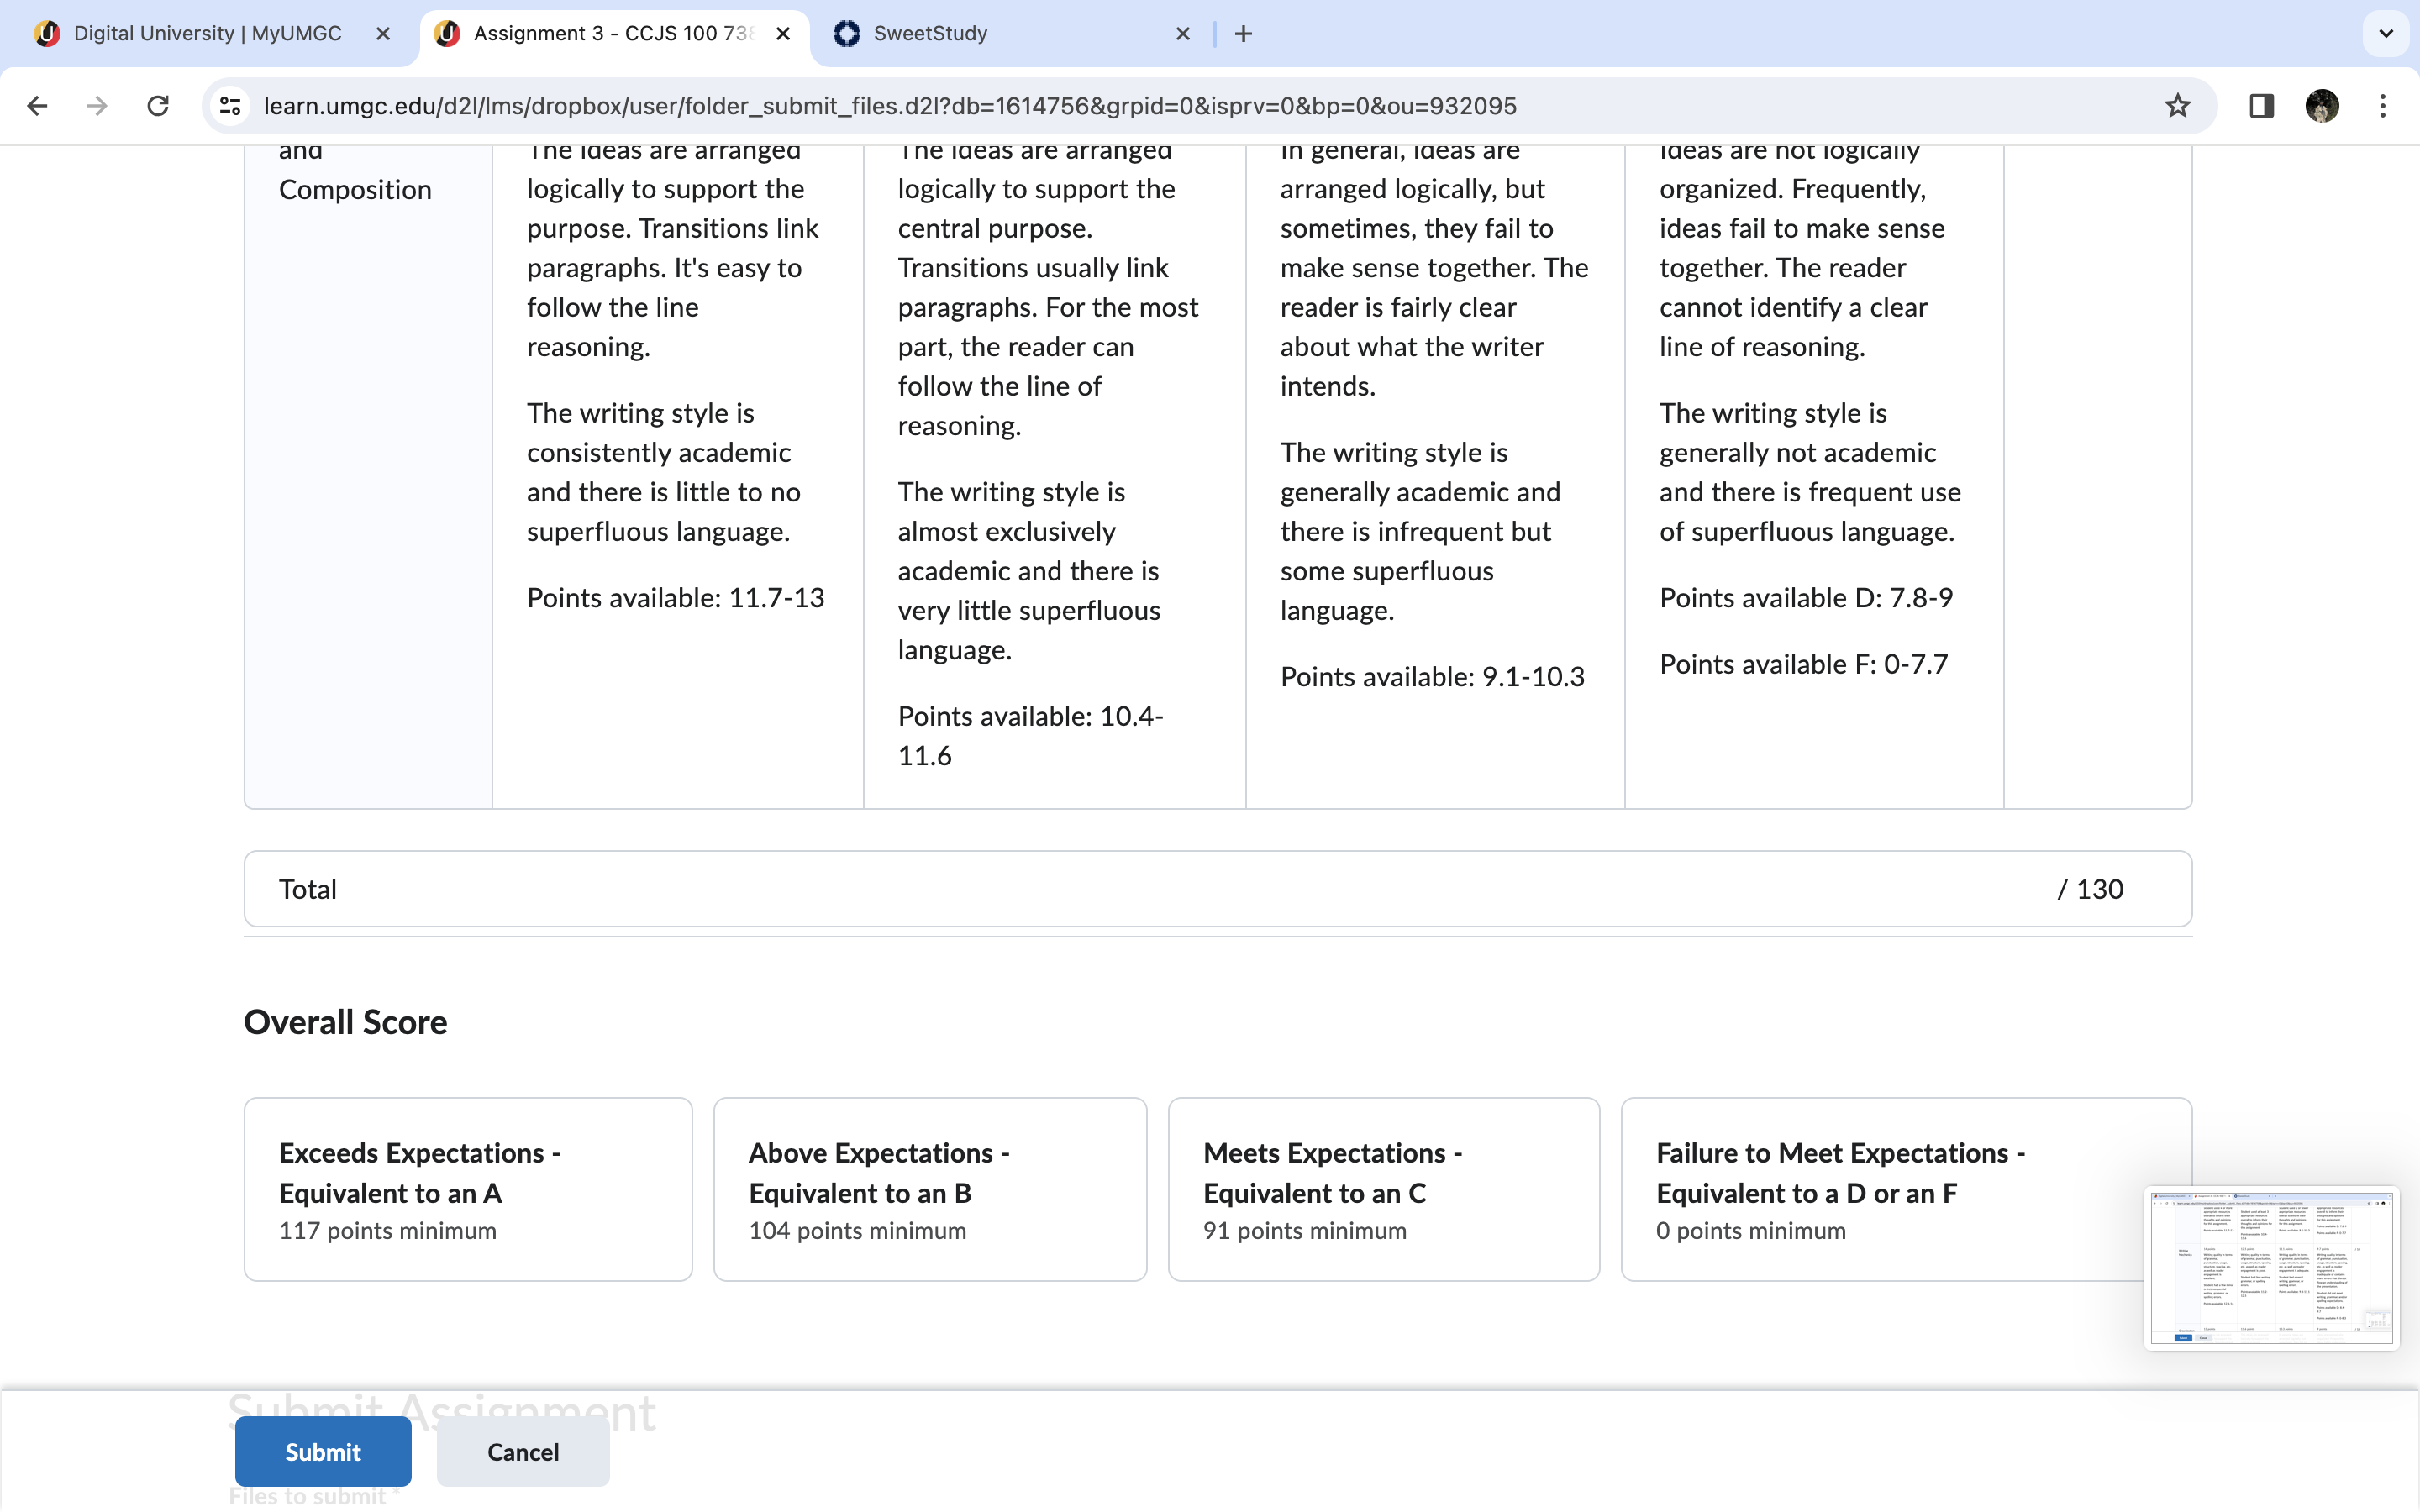
Task: Expand the tab search dropdown arrow
Action: pos(2386,34)
